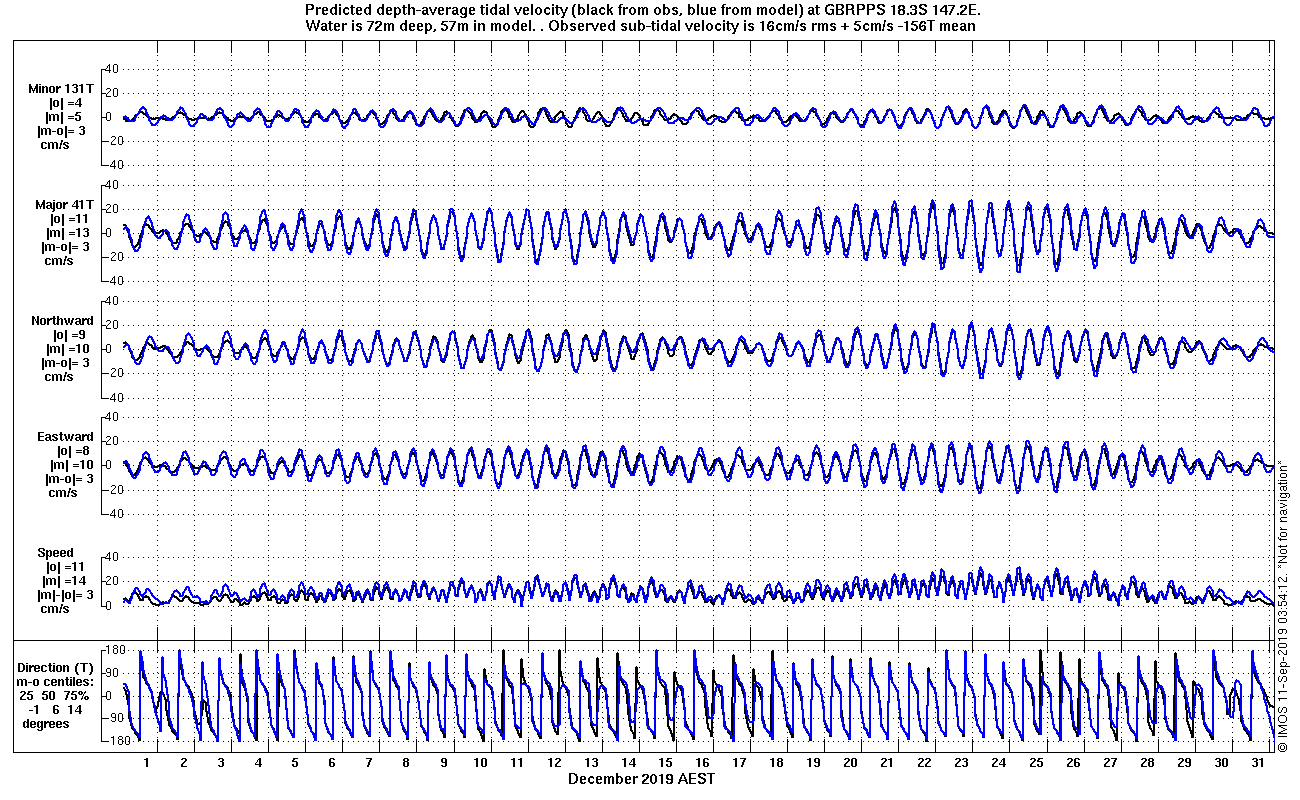Click day "13" on the date axis

[591, 763]
